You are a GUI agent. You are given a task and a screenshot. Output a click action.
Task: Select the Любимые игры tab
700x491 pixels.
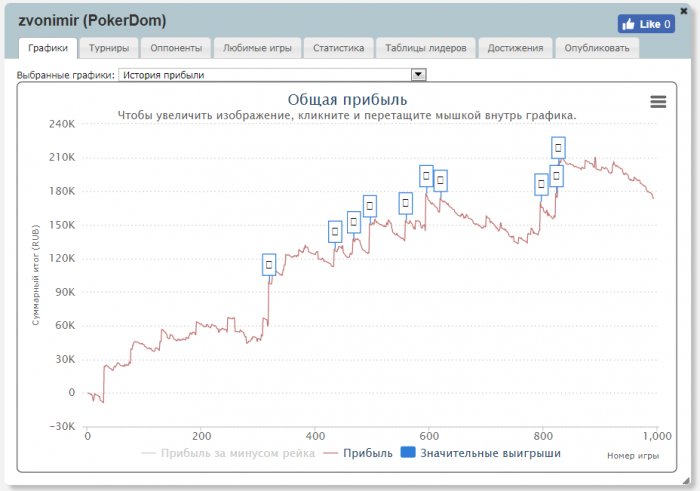(257, 48)
